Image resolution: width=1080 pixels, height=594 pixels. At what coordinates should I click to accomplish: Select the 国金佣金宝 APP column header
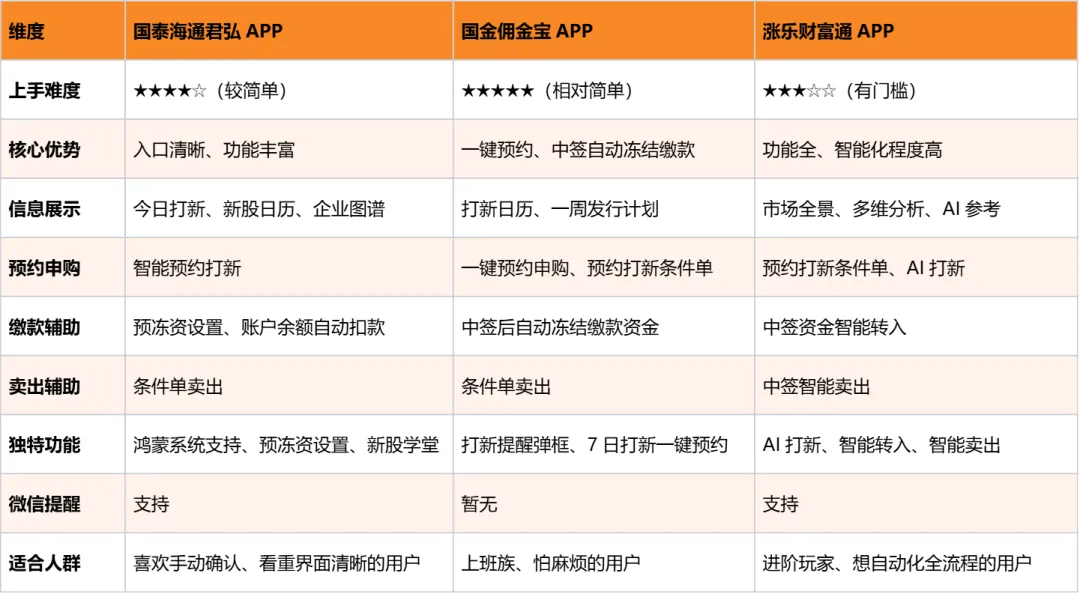(x=604, y=30)
